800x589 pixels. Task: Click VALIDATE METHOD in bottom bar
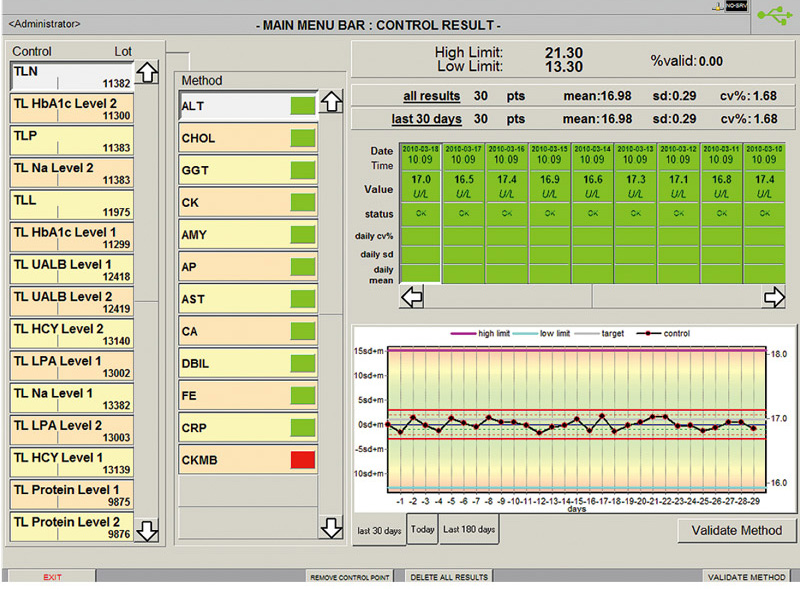tap(746, 577)
